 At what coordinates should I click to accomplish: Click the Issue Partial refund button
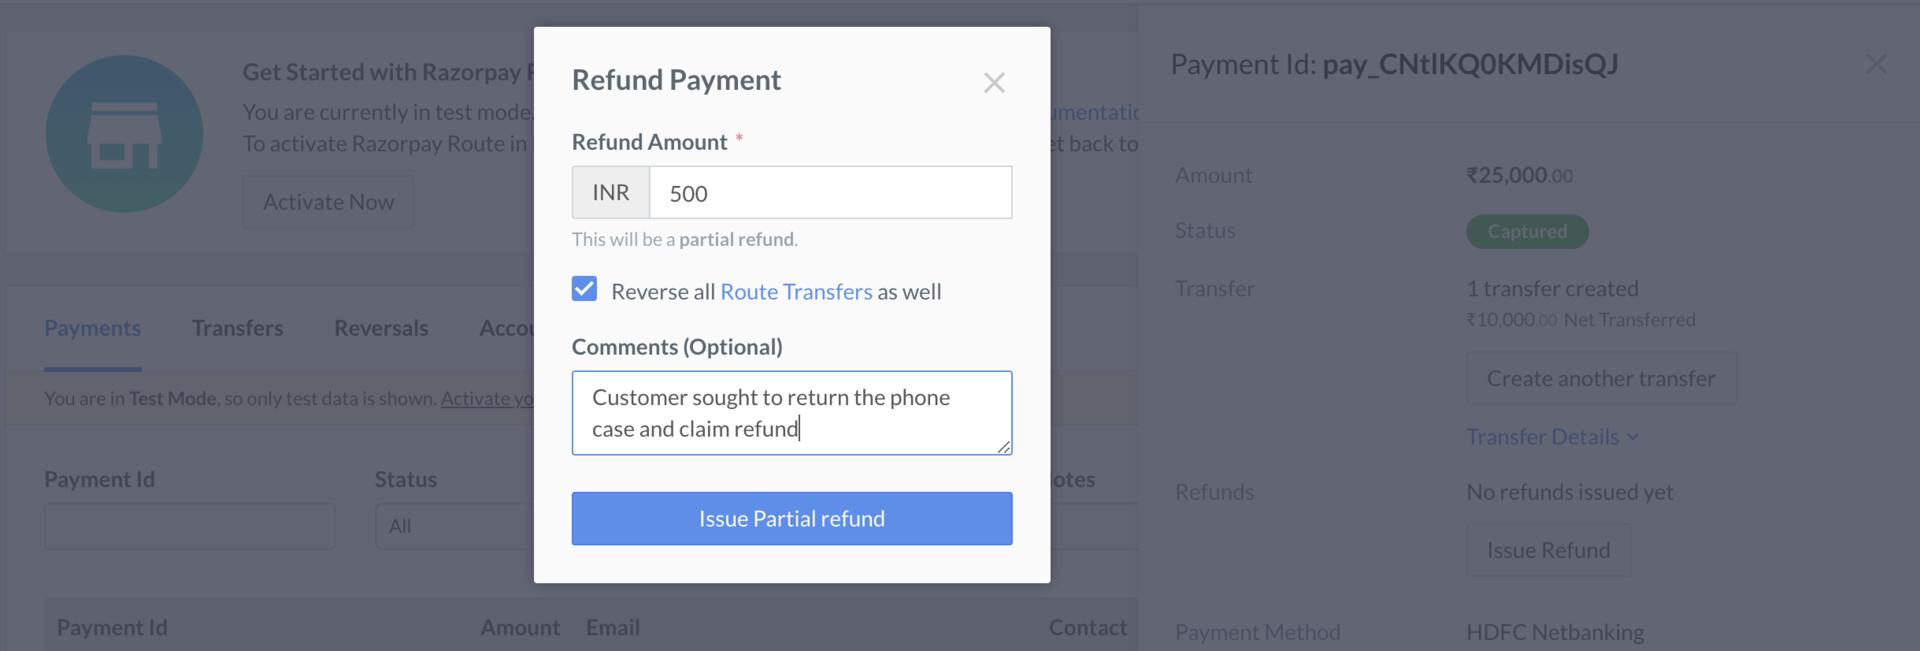(x=791, y=518)
